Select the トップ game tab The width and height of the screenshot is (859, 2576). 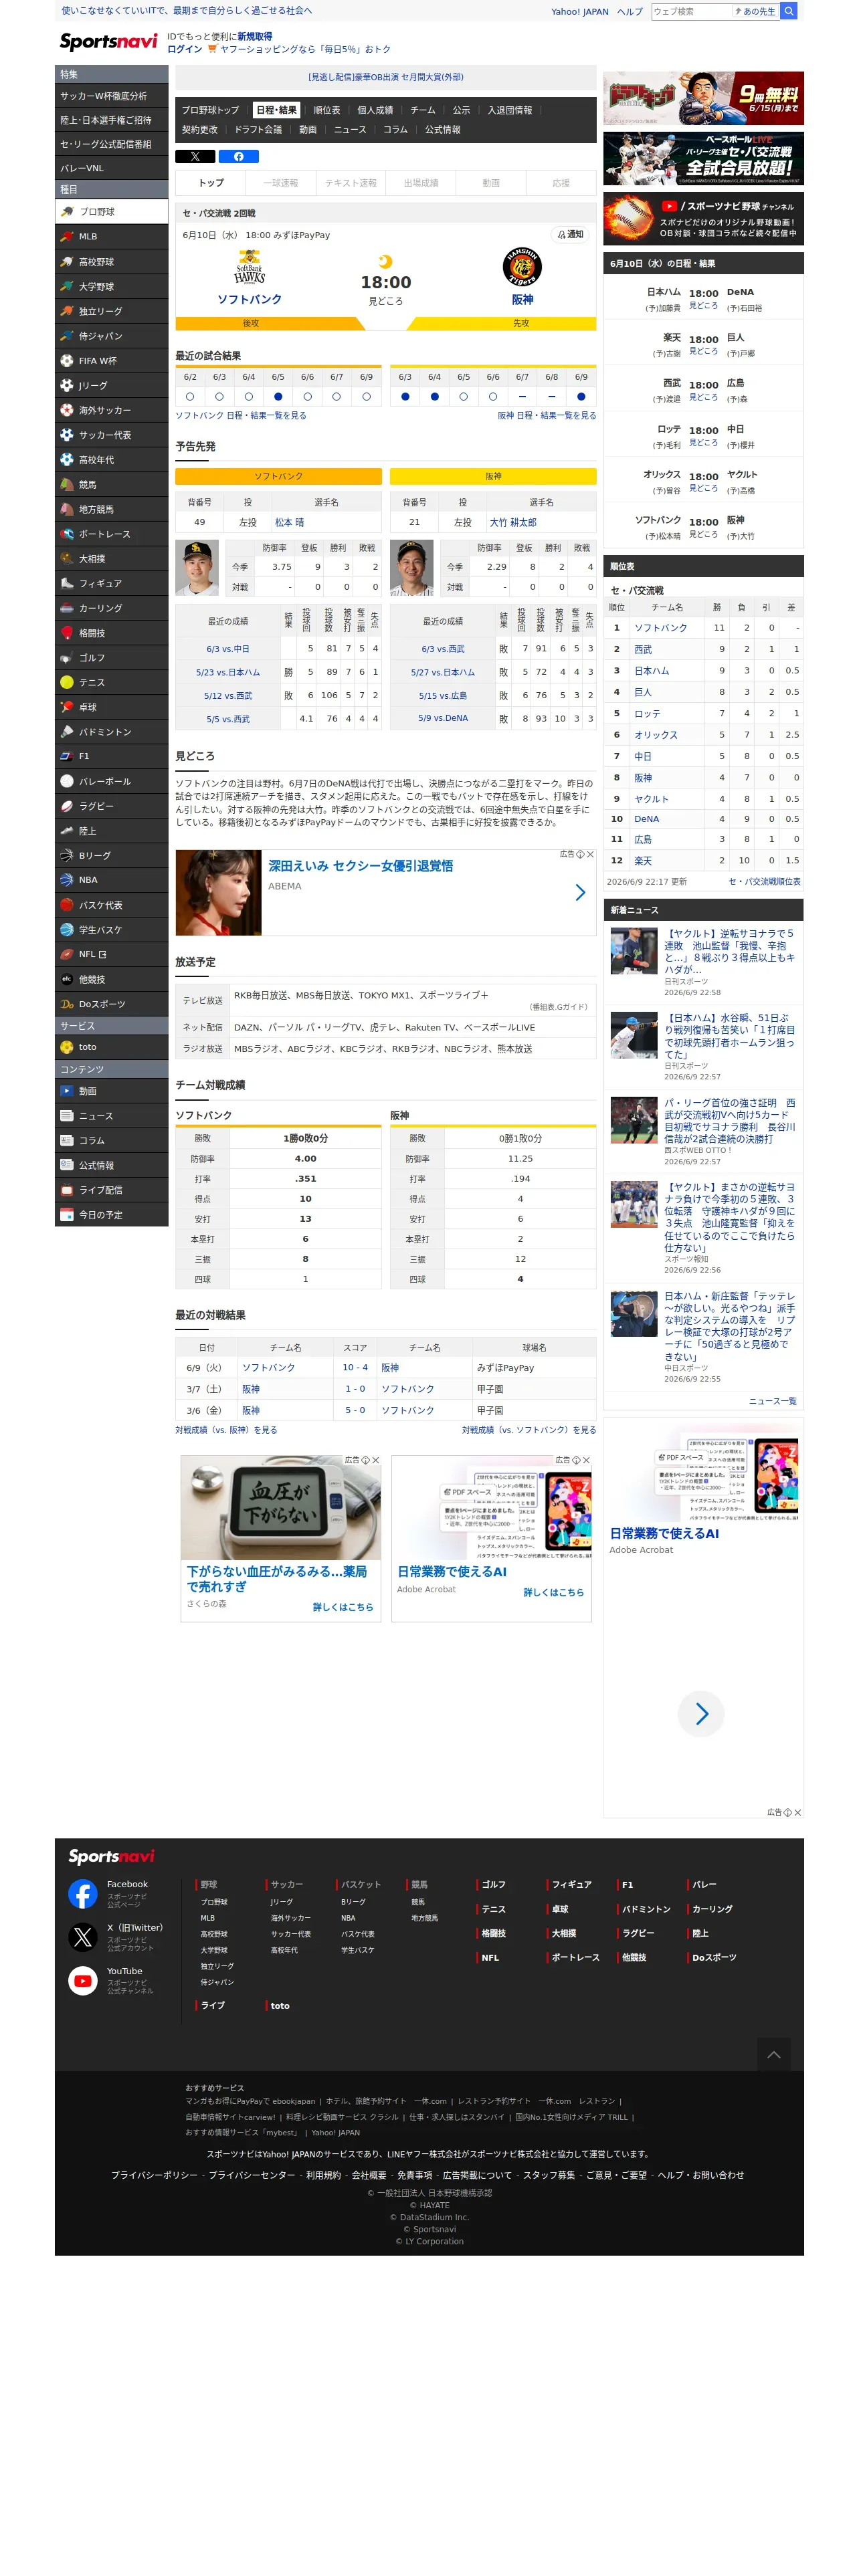[211, 183]
